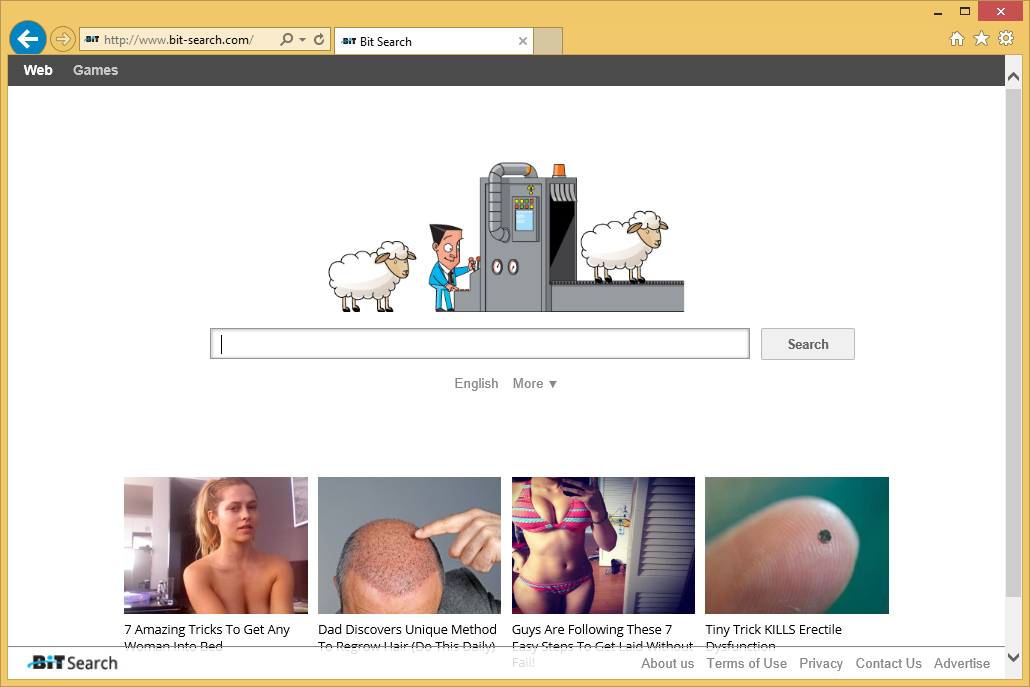Click the Forward navigation arrow
The image size is (1030, 687).
point(62,38)
